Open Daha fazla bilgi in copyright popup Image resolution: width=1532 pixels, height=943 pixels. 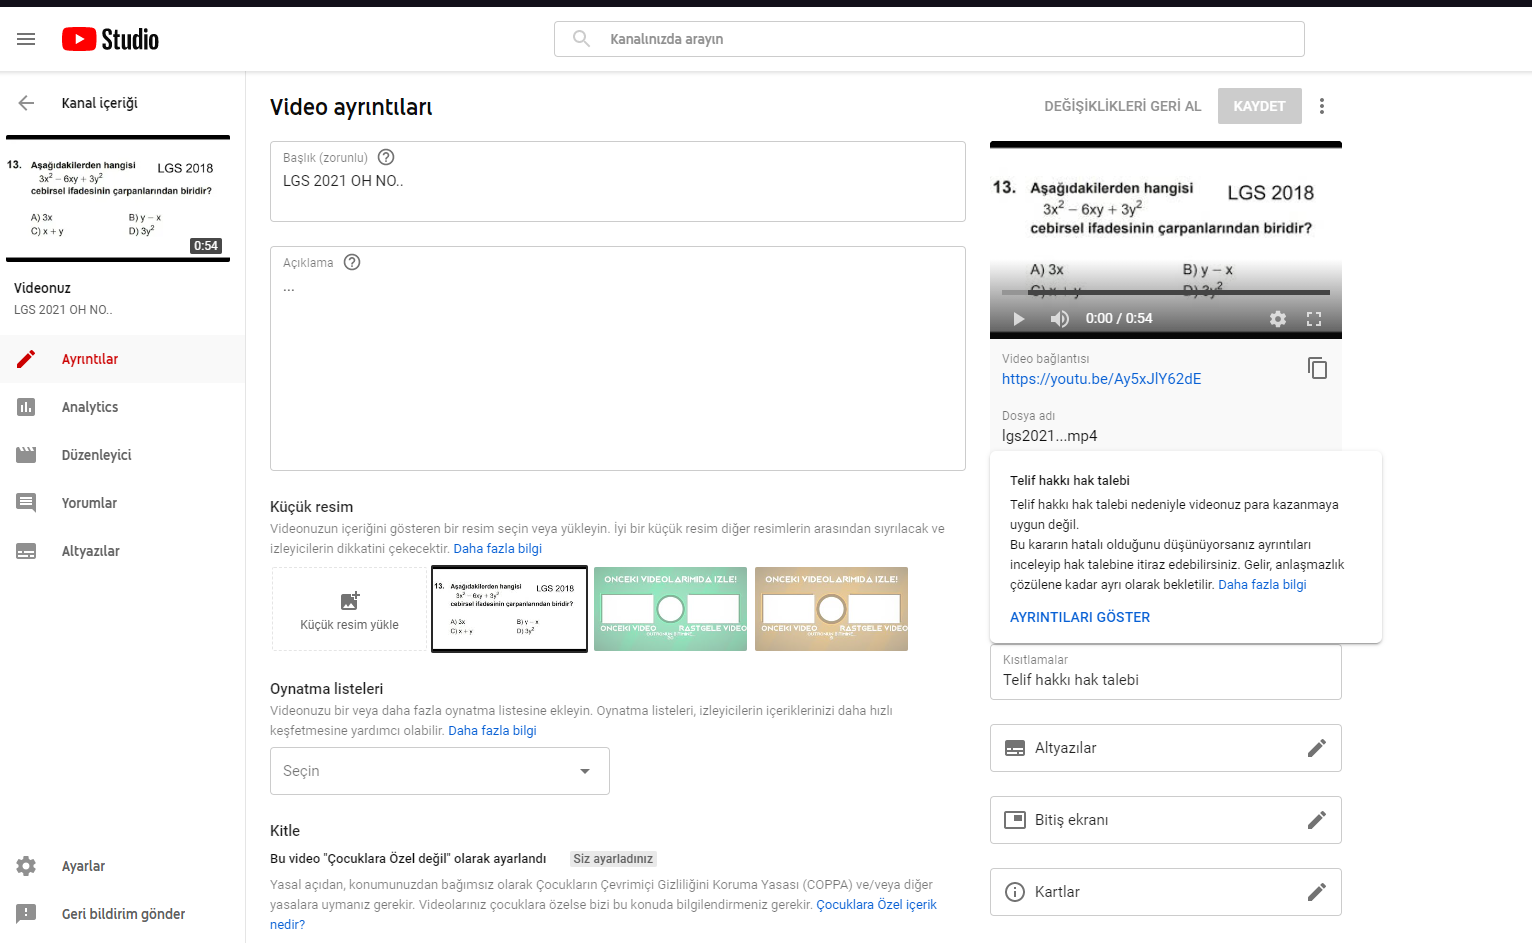tap(1262, 585)
